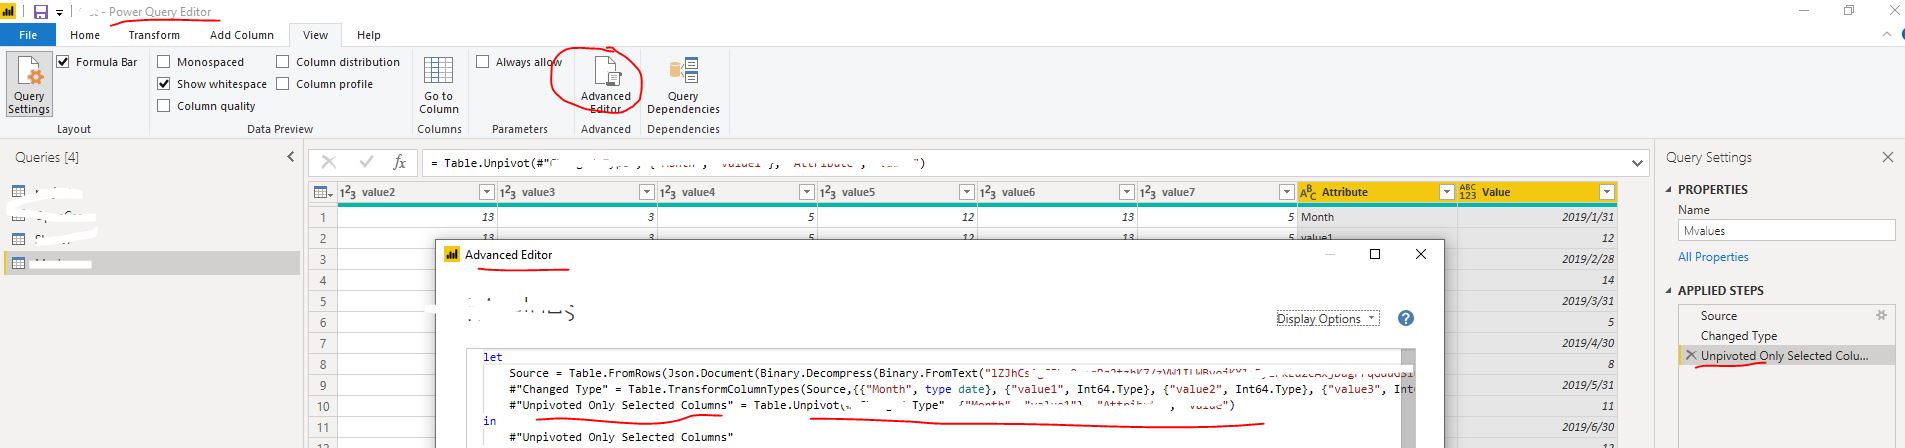Click the query Name input field
This screenshot has width=1905, height=448.
(1786, 230)
